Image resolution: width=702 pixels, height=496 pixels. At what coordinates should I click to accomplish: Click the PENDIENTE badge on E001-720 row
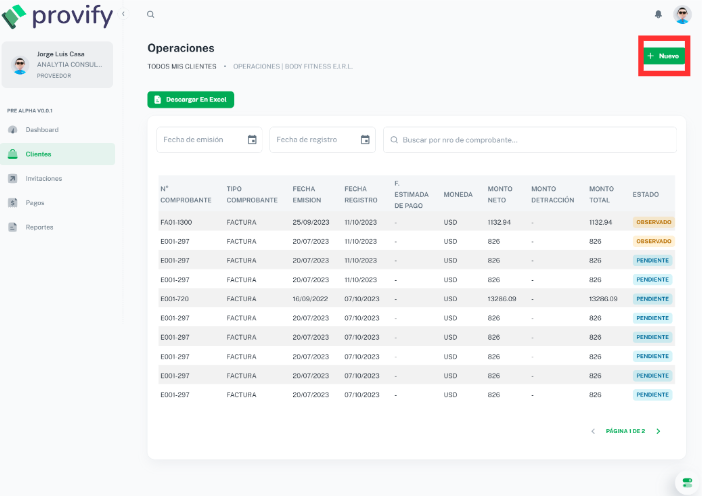point(652,299)
